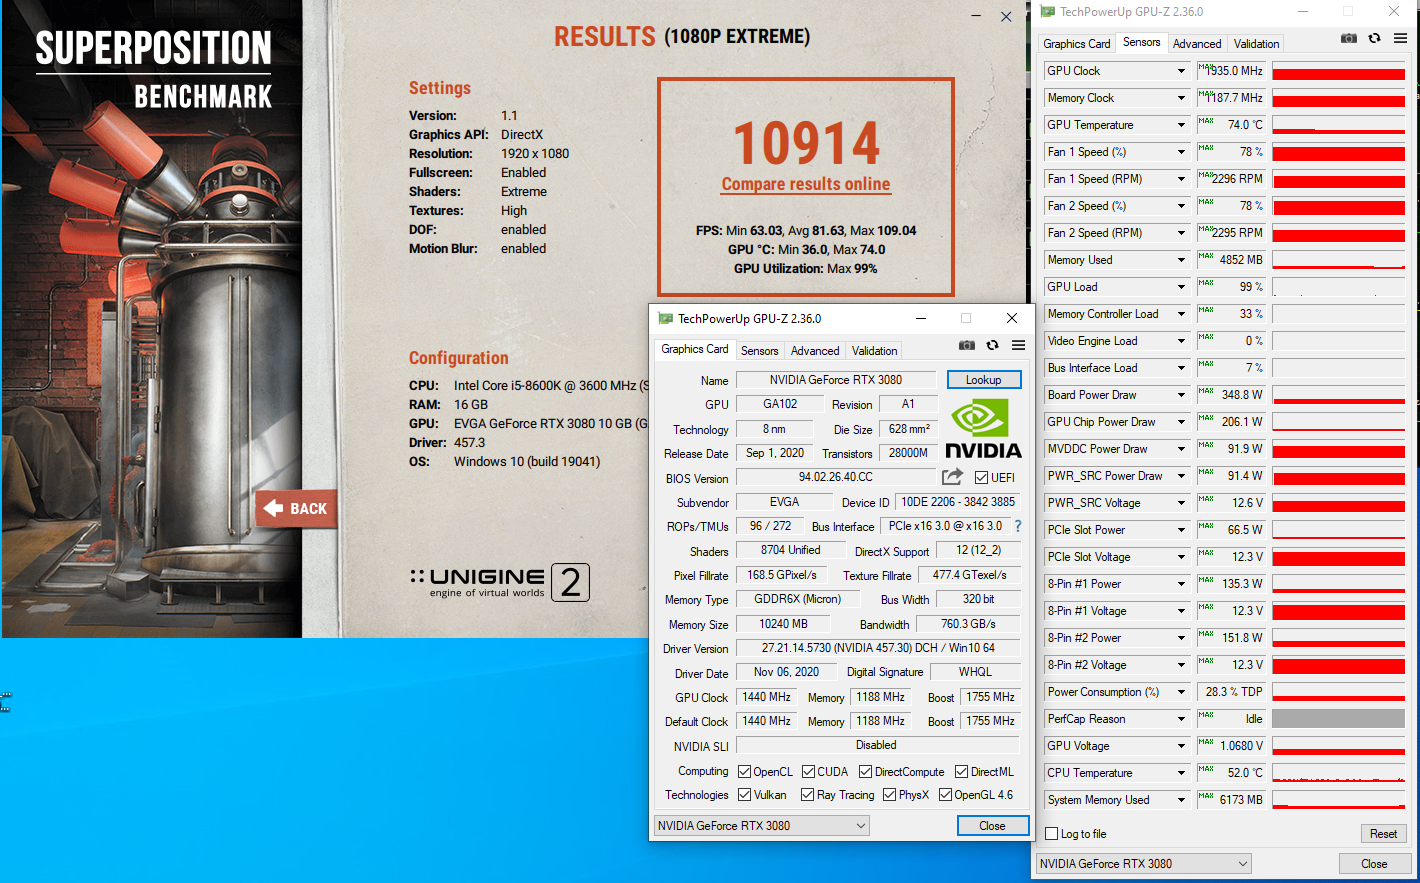Toggle the PhysX checkbox
This screenshot has width=1420, height=883.
889,795
